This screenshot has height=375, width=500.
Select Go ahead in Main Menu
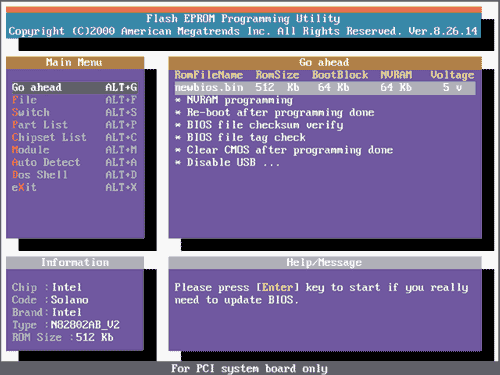click(x=75, y=87)
